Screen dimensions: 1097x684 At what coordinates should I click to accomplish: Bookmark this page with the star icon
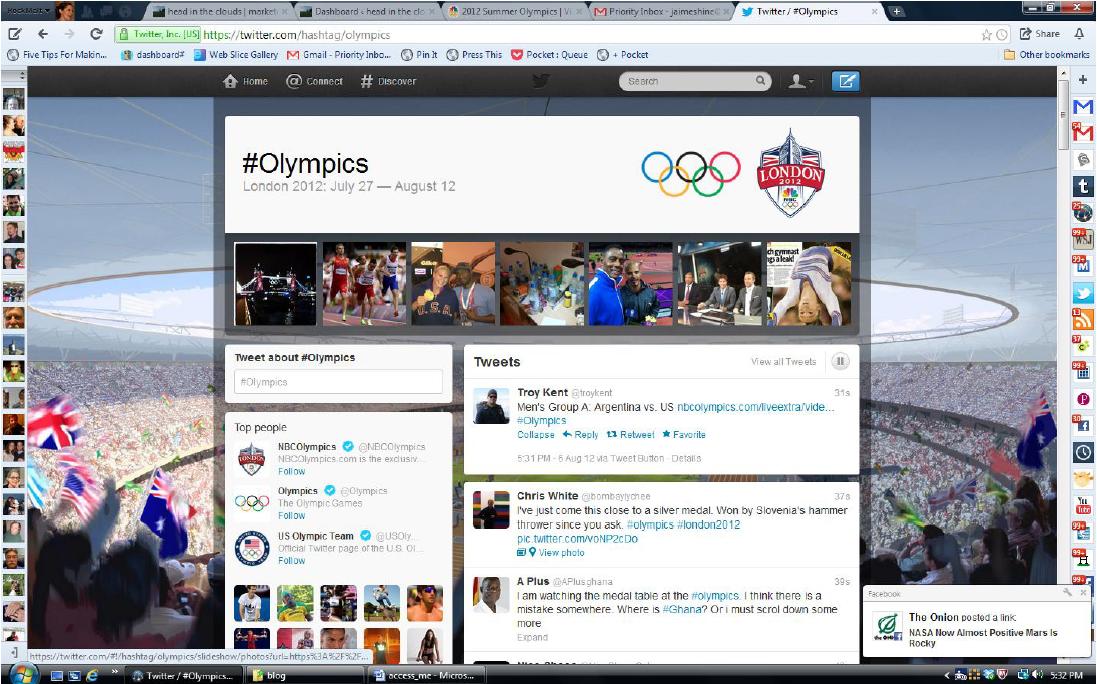986,34
